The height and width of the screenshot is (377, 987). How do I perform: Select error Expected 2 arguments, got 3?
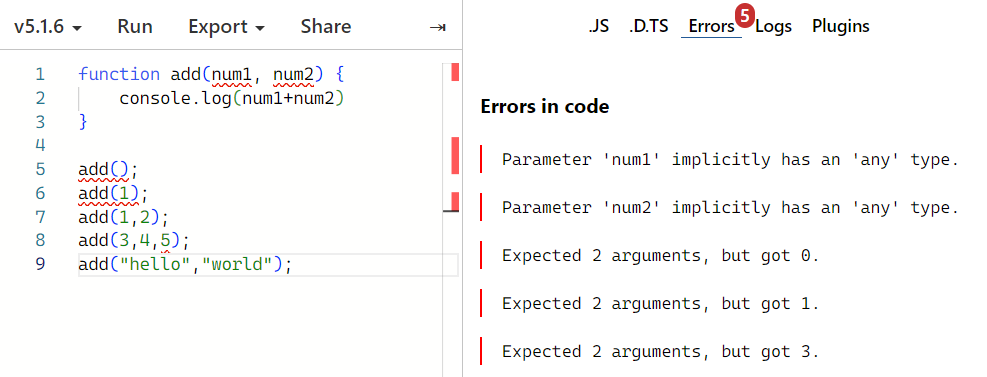coord(660,351)
